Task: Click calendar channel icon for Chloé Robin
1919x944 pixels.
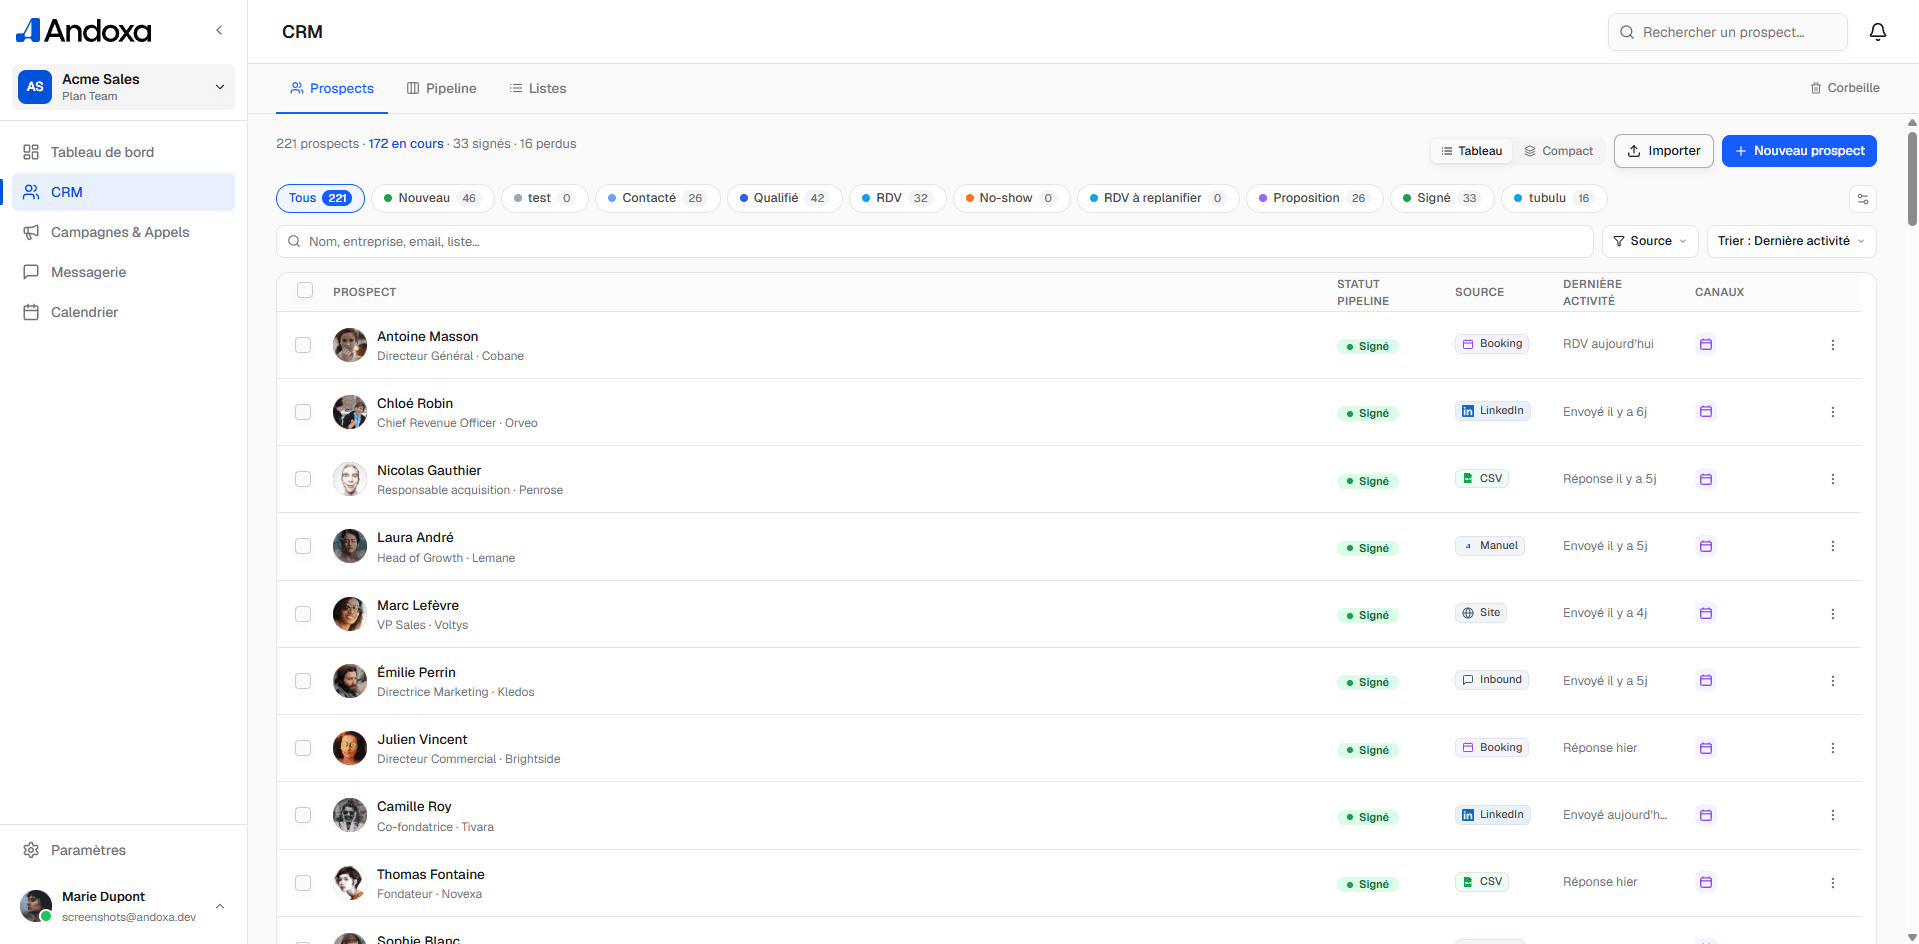Action: point(1706,411)
